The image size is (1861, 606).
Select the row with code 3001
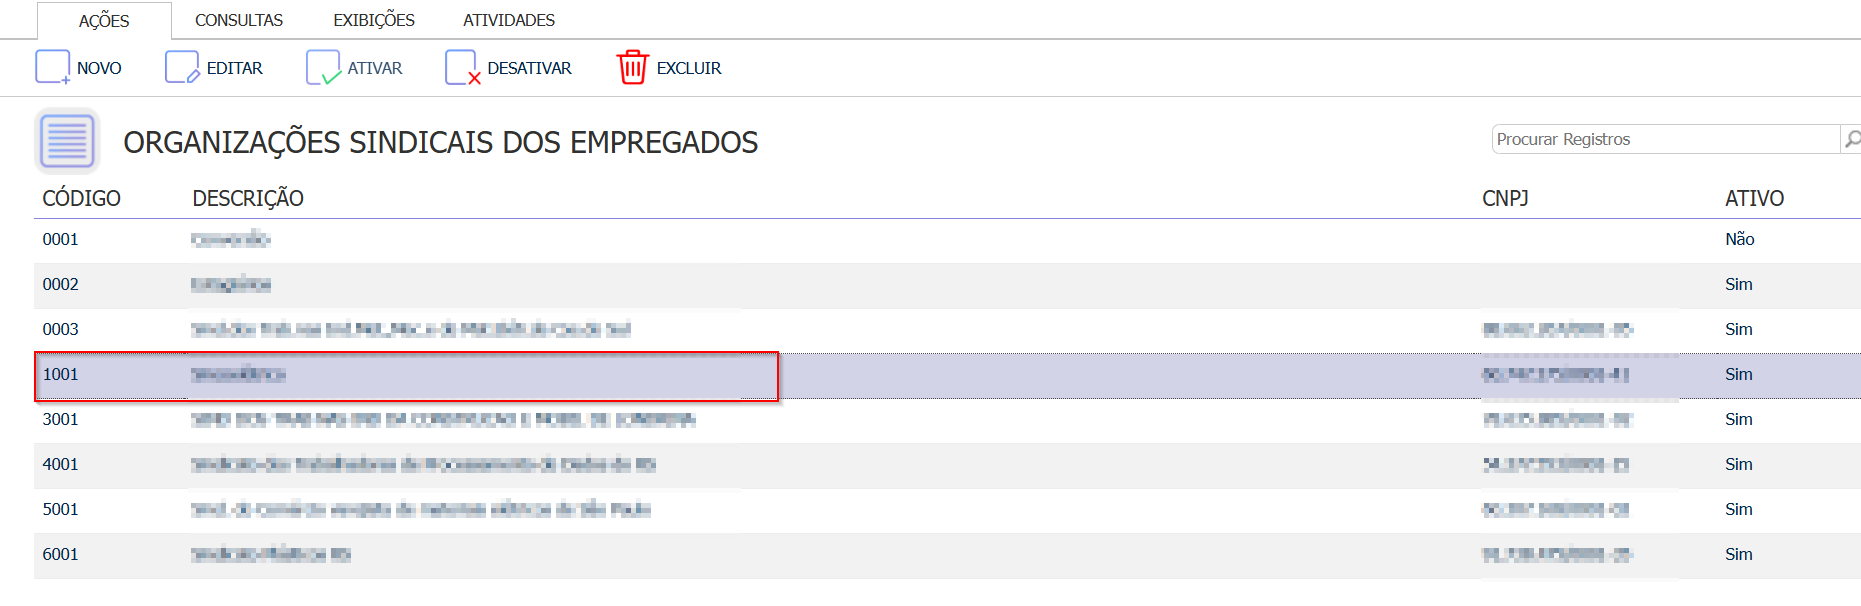pyautogui.click(x=60, y=419)
